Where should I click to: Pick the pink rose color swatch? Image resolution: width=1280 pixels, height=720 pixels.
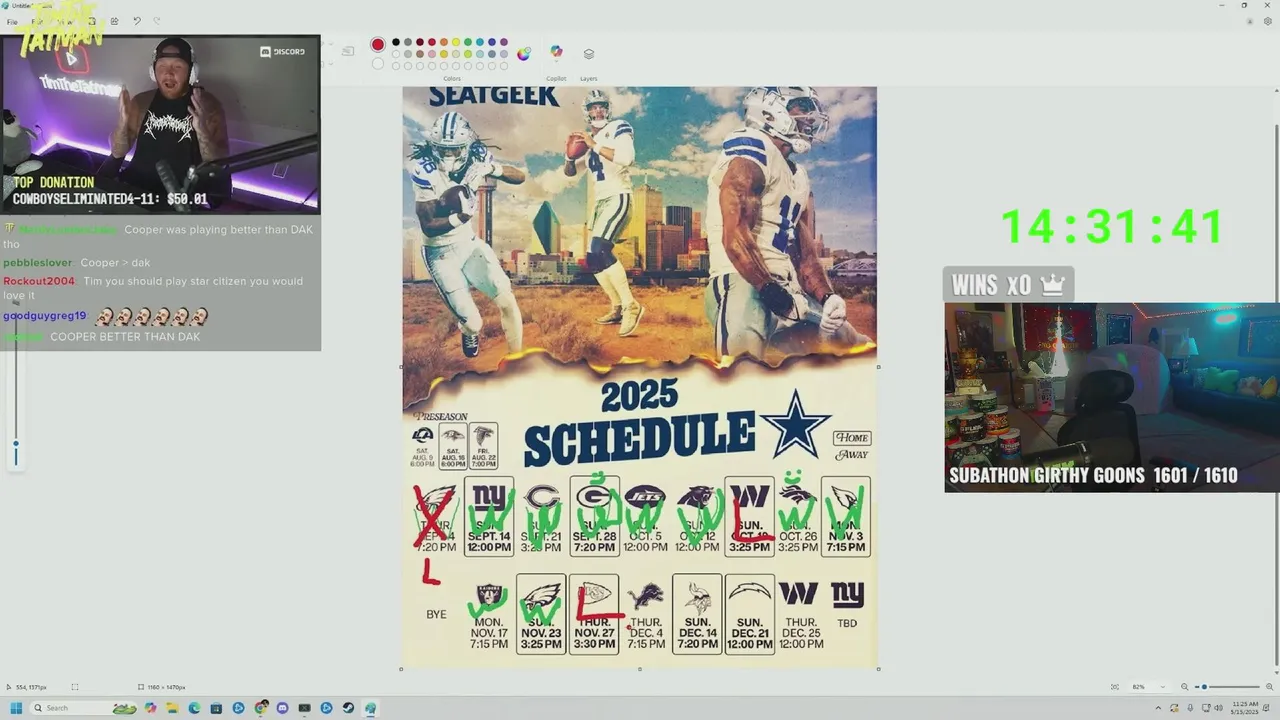point(432,54)
